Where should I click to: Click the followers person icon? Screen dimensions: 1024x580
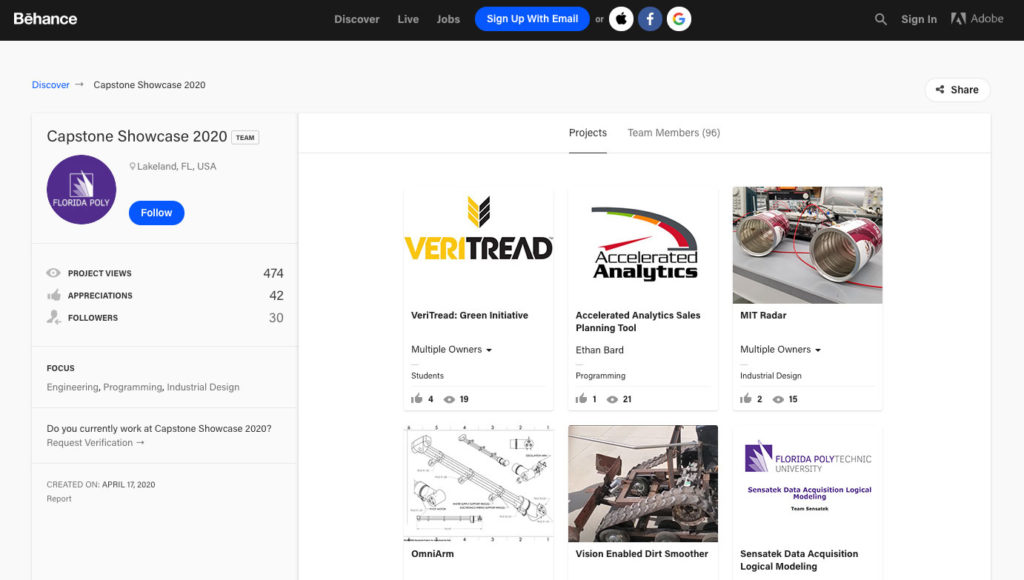[54, 317]
